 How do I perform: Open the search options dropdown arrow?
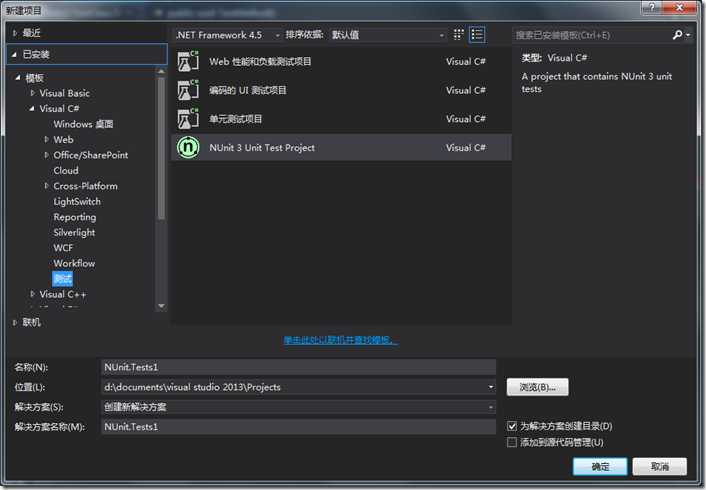(x=688, y=35)
